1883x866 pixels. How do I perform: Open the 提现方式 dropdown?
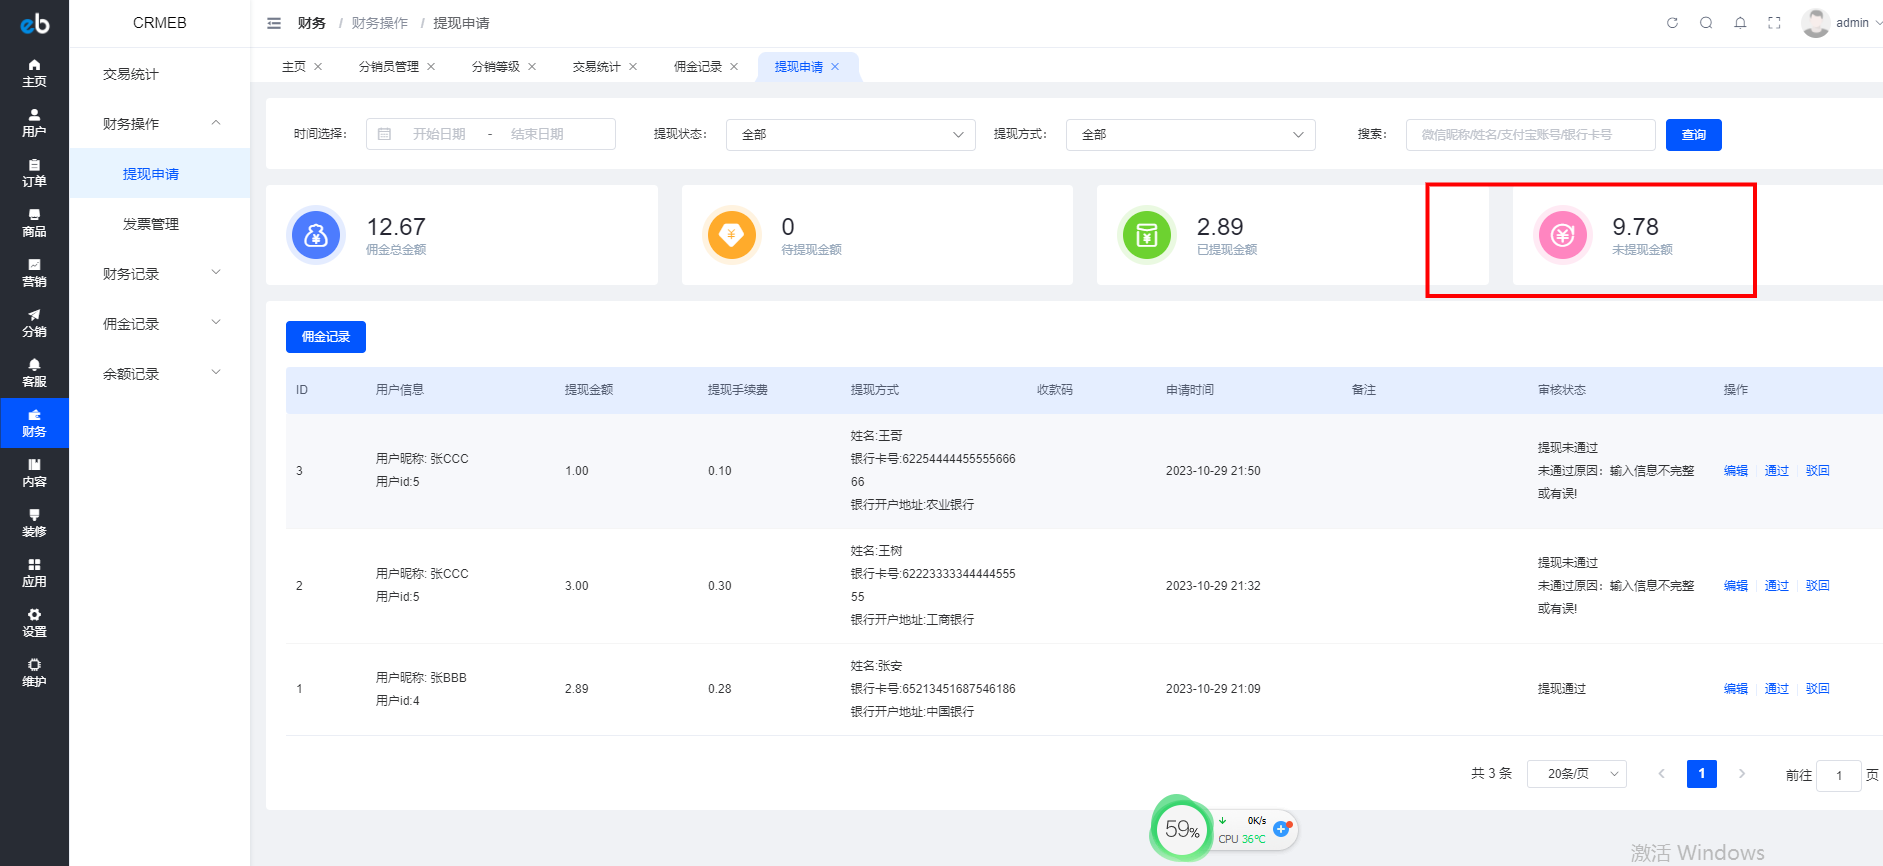coord(1191,134)
